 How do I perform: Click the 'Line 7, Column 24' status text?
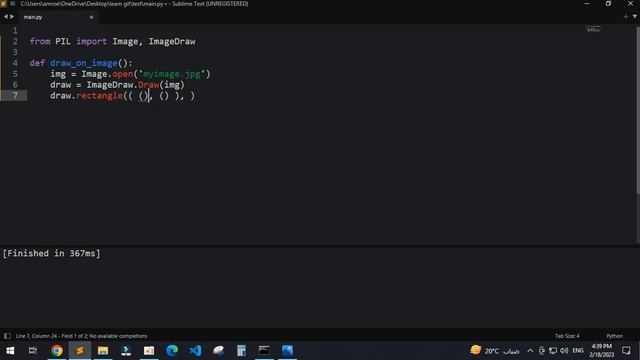pyautogui.click(x=36, y=336)
